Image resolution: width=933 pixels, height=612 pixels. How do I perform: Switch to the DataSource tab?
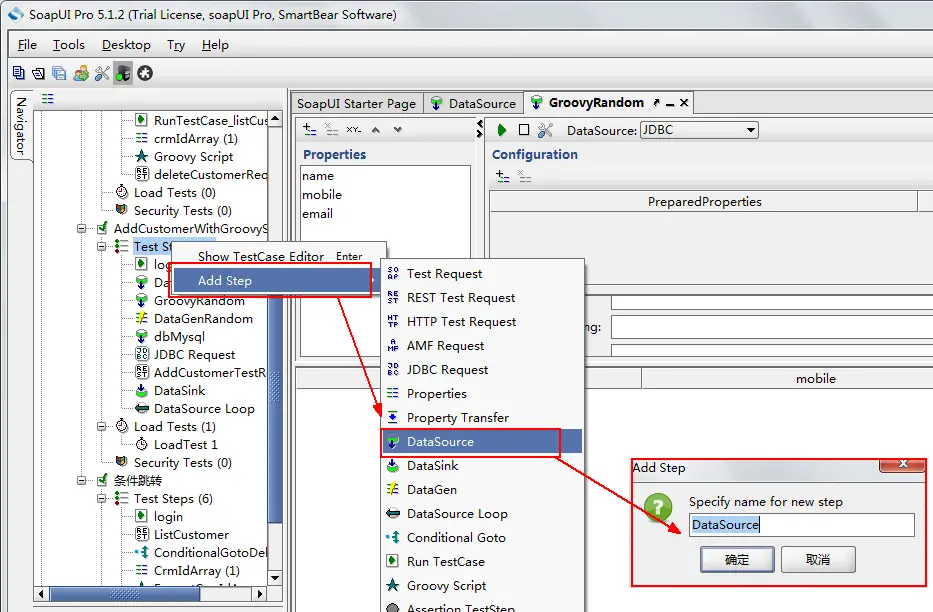pos(474,103)
